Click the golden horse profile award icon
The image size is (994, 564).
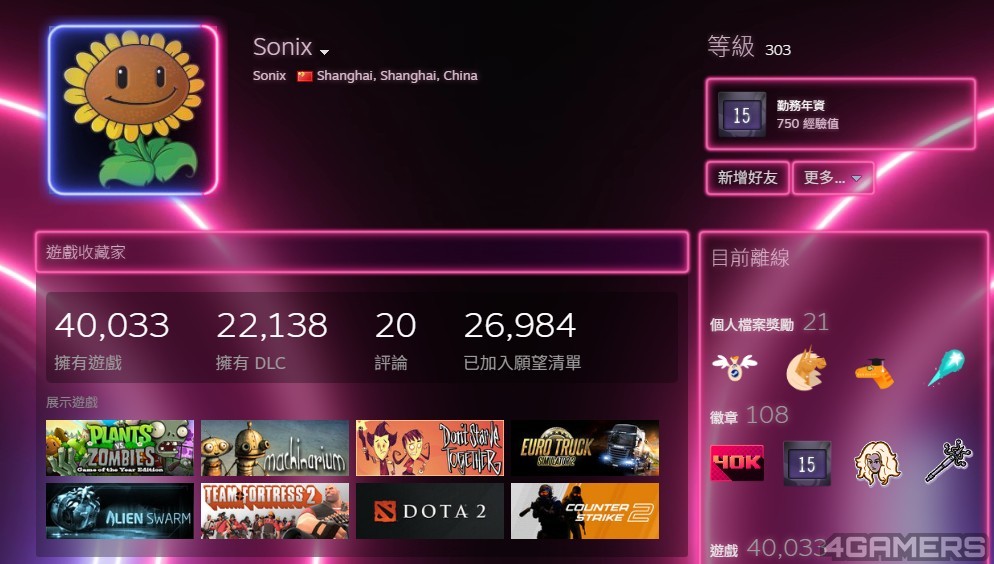click(806, 368)
